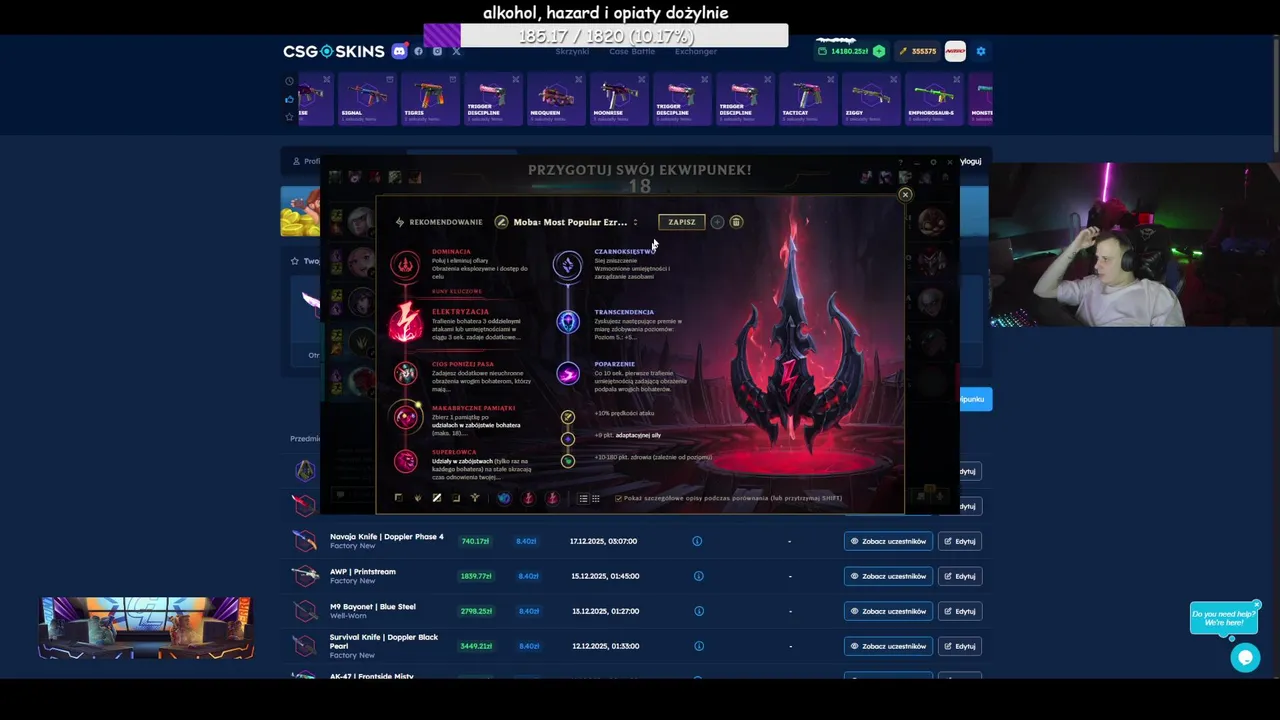Click AWP | Printstream item name

click(363, 572)
